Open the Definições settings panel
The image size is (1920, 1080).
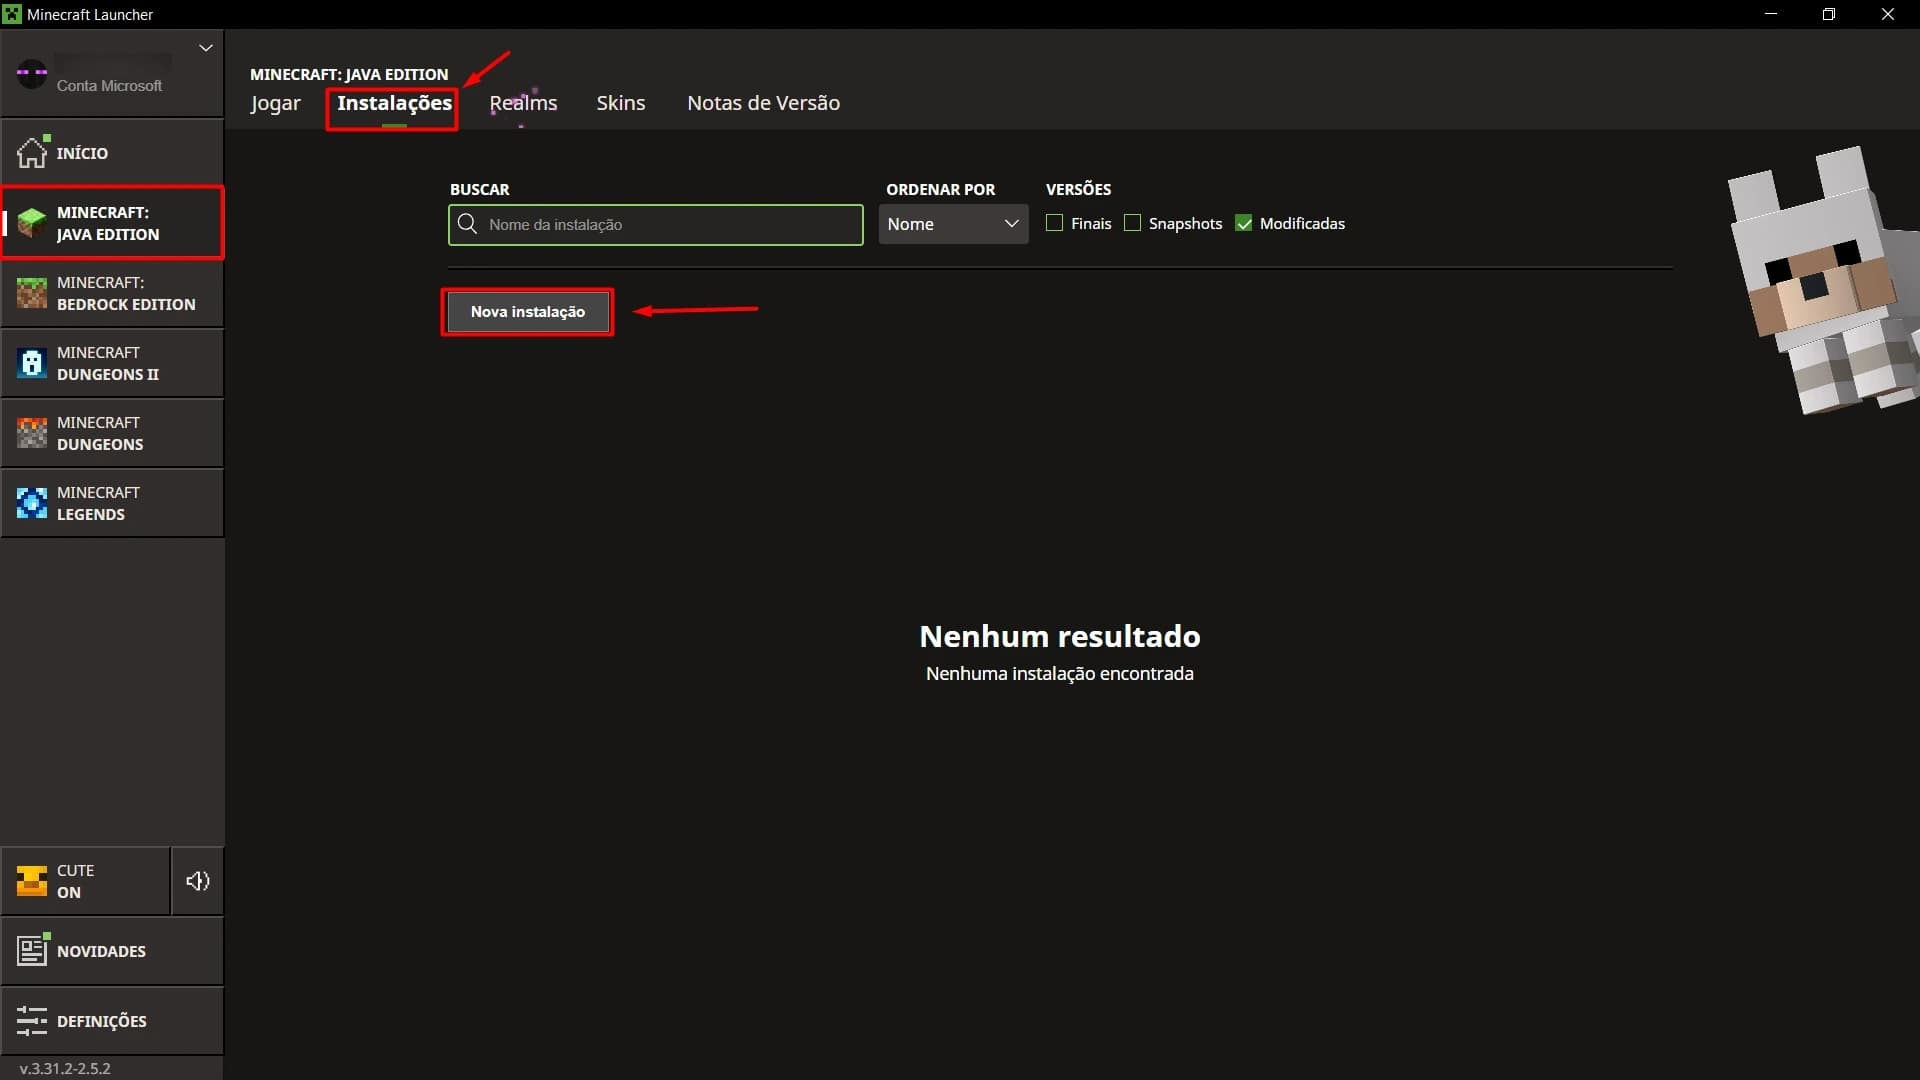click(100, 1021)
